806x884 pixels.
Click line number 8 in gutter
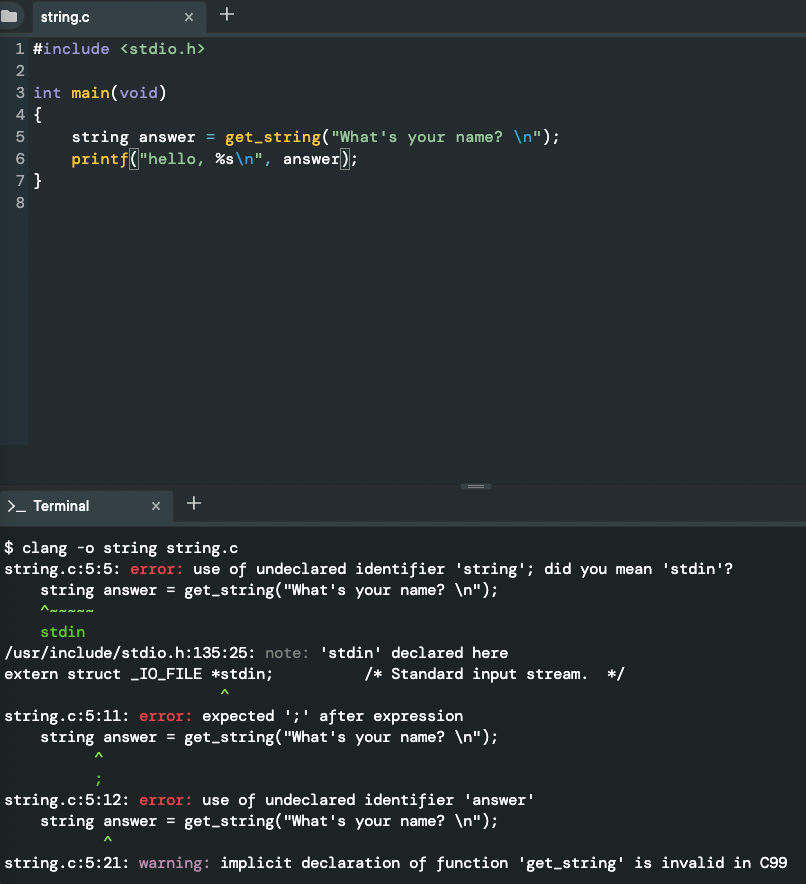click(x=20, y=203)
